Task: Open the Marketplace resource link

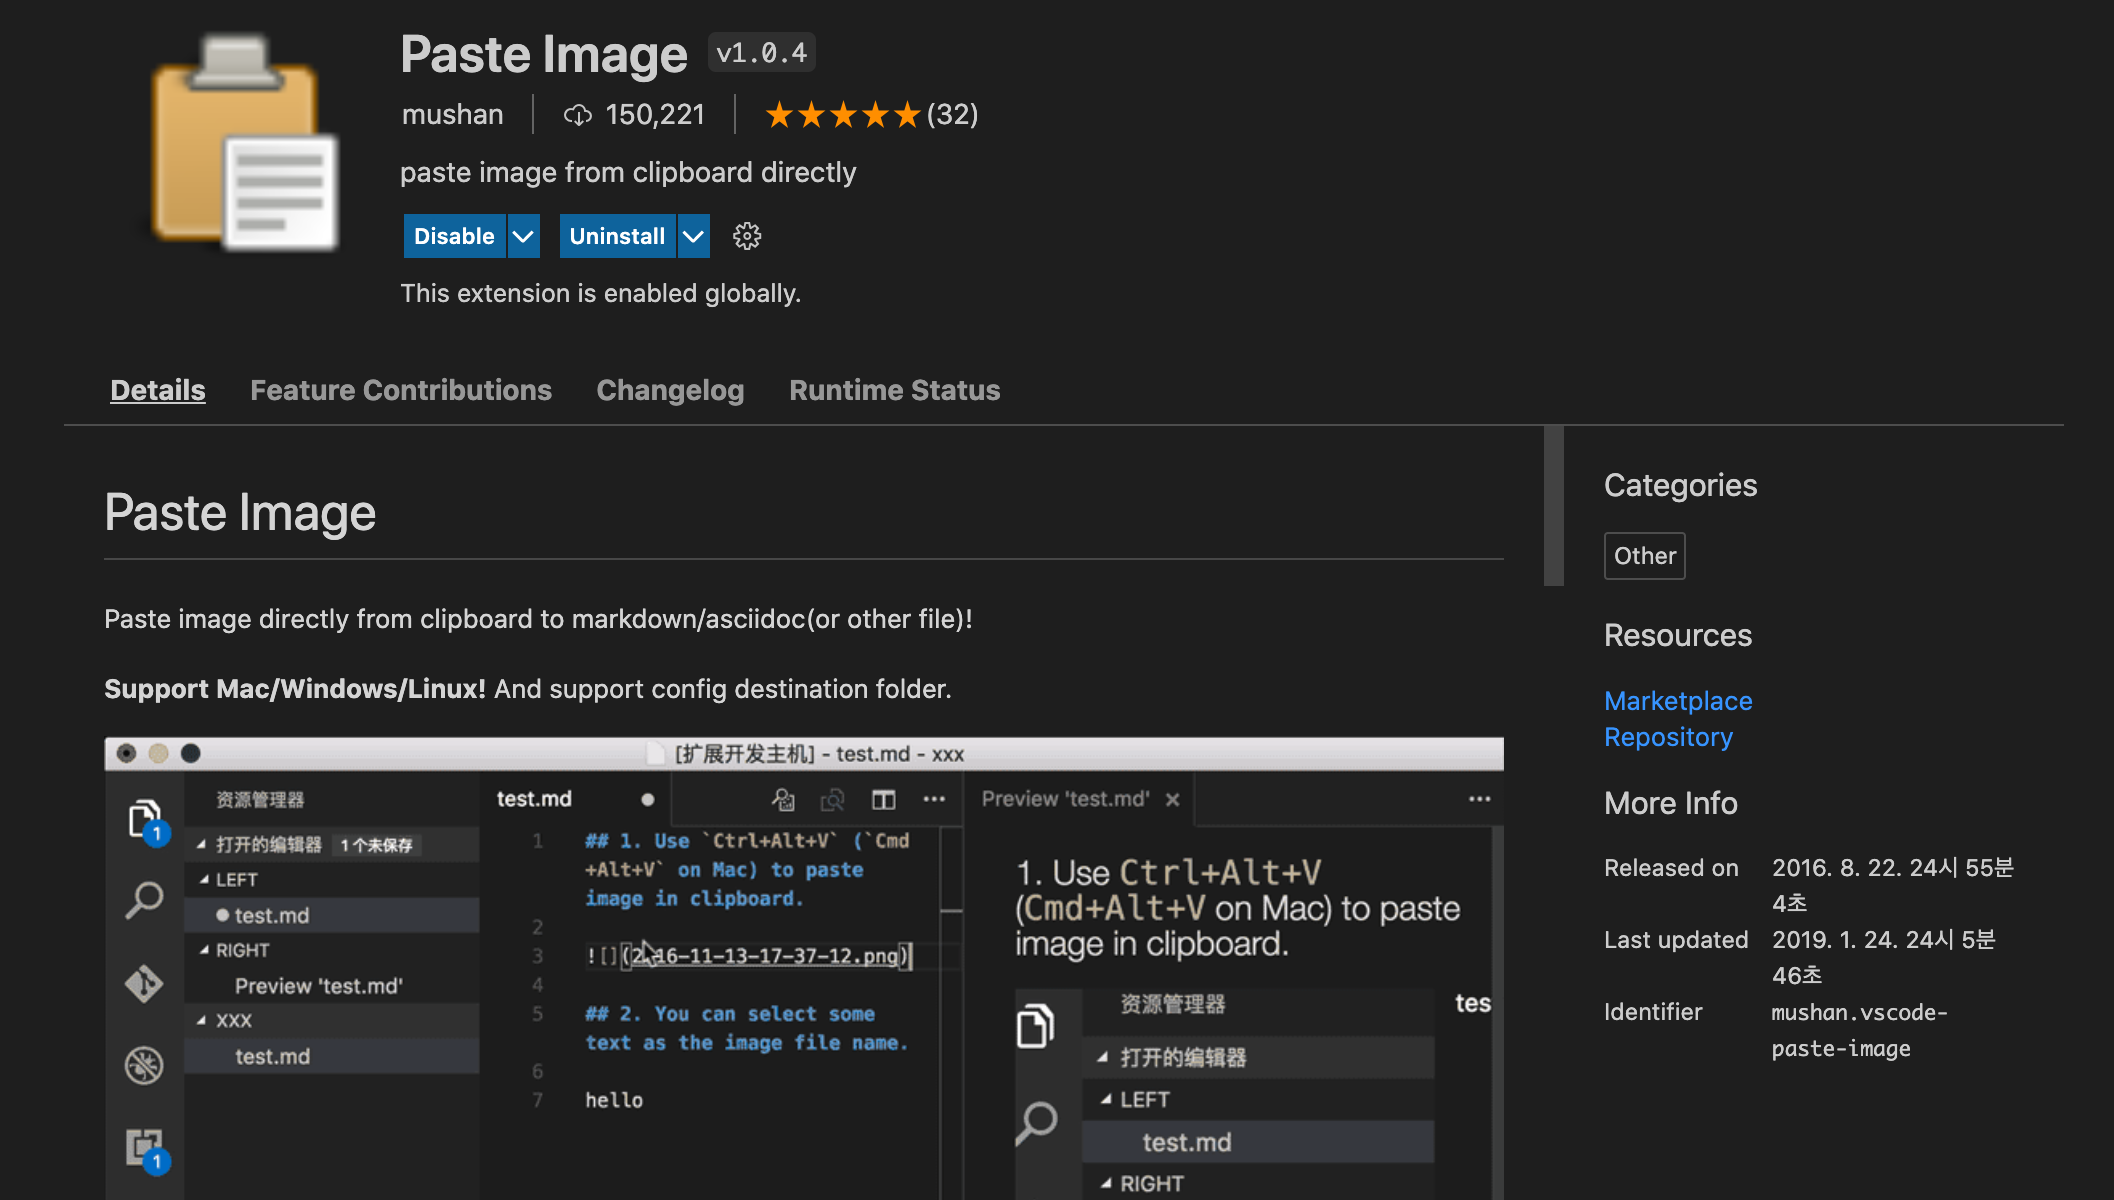Action: pos(1677,701)
